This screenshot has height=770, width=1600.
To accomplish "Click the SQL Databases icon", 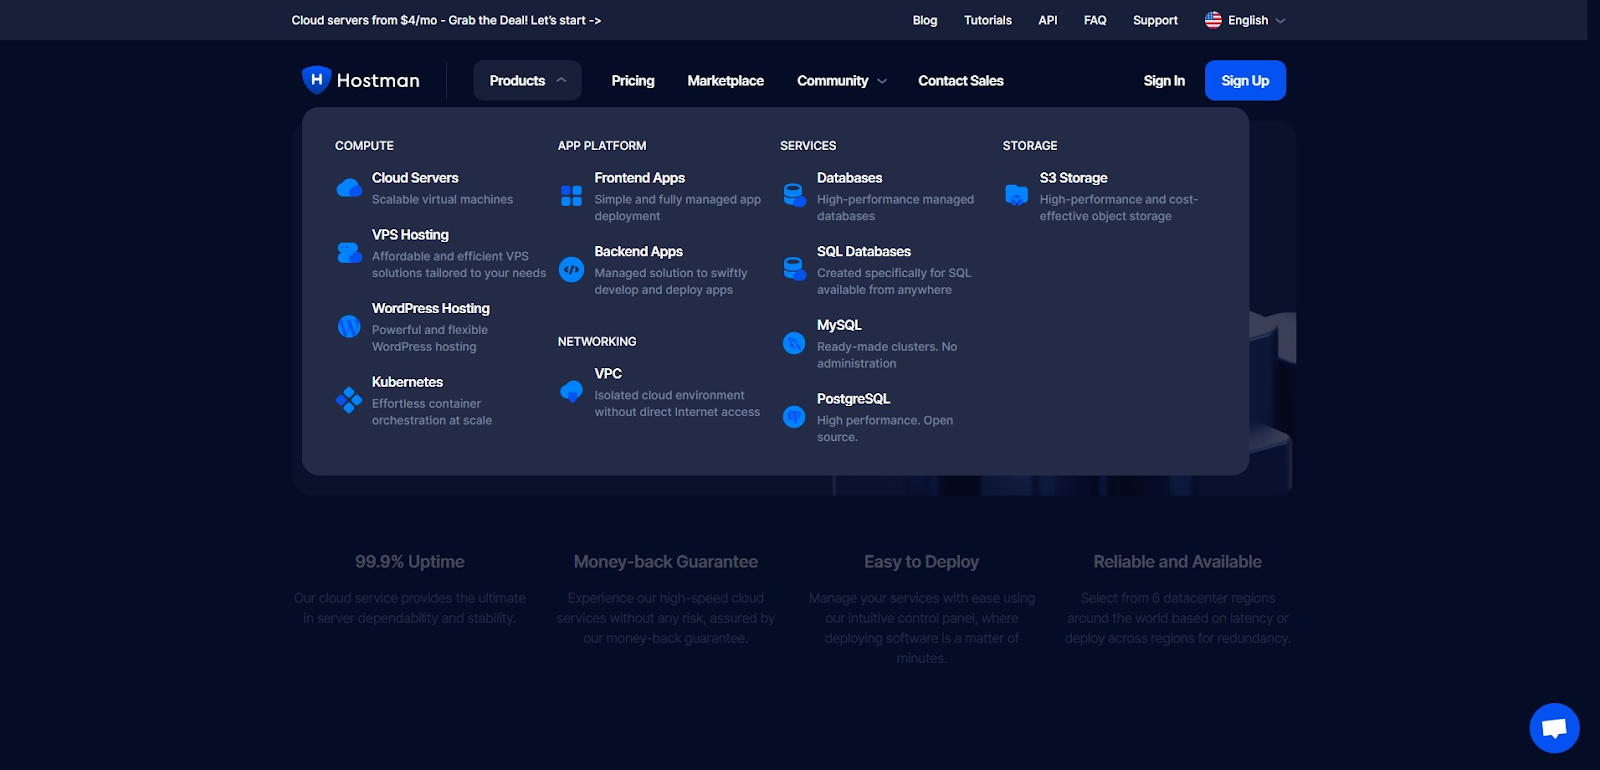I will click(x=794, y=269).
